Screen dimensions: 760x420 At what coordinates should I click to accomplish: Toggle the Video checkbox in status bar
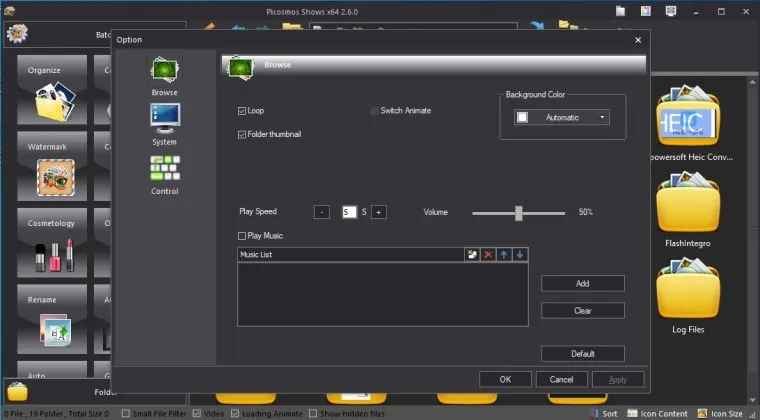[x=197, y=414]
